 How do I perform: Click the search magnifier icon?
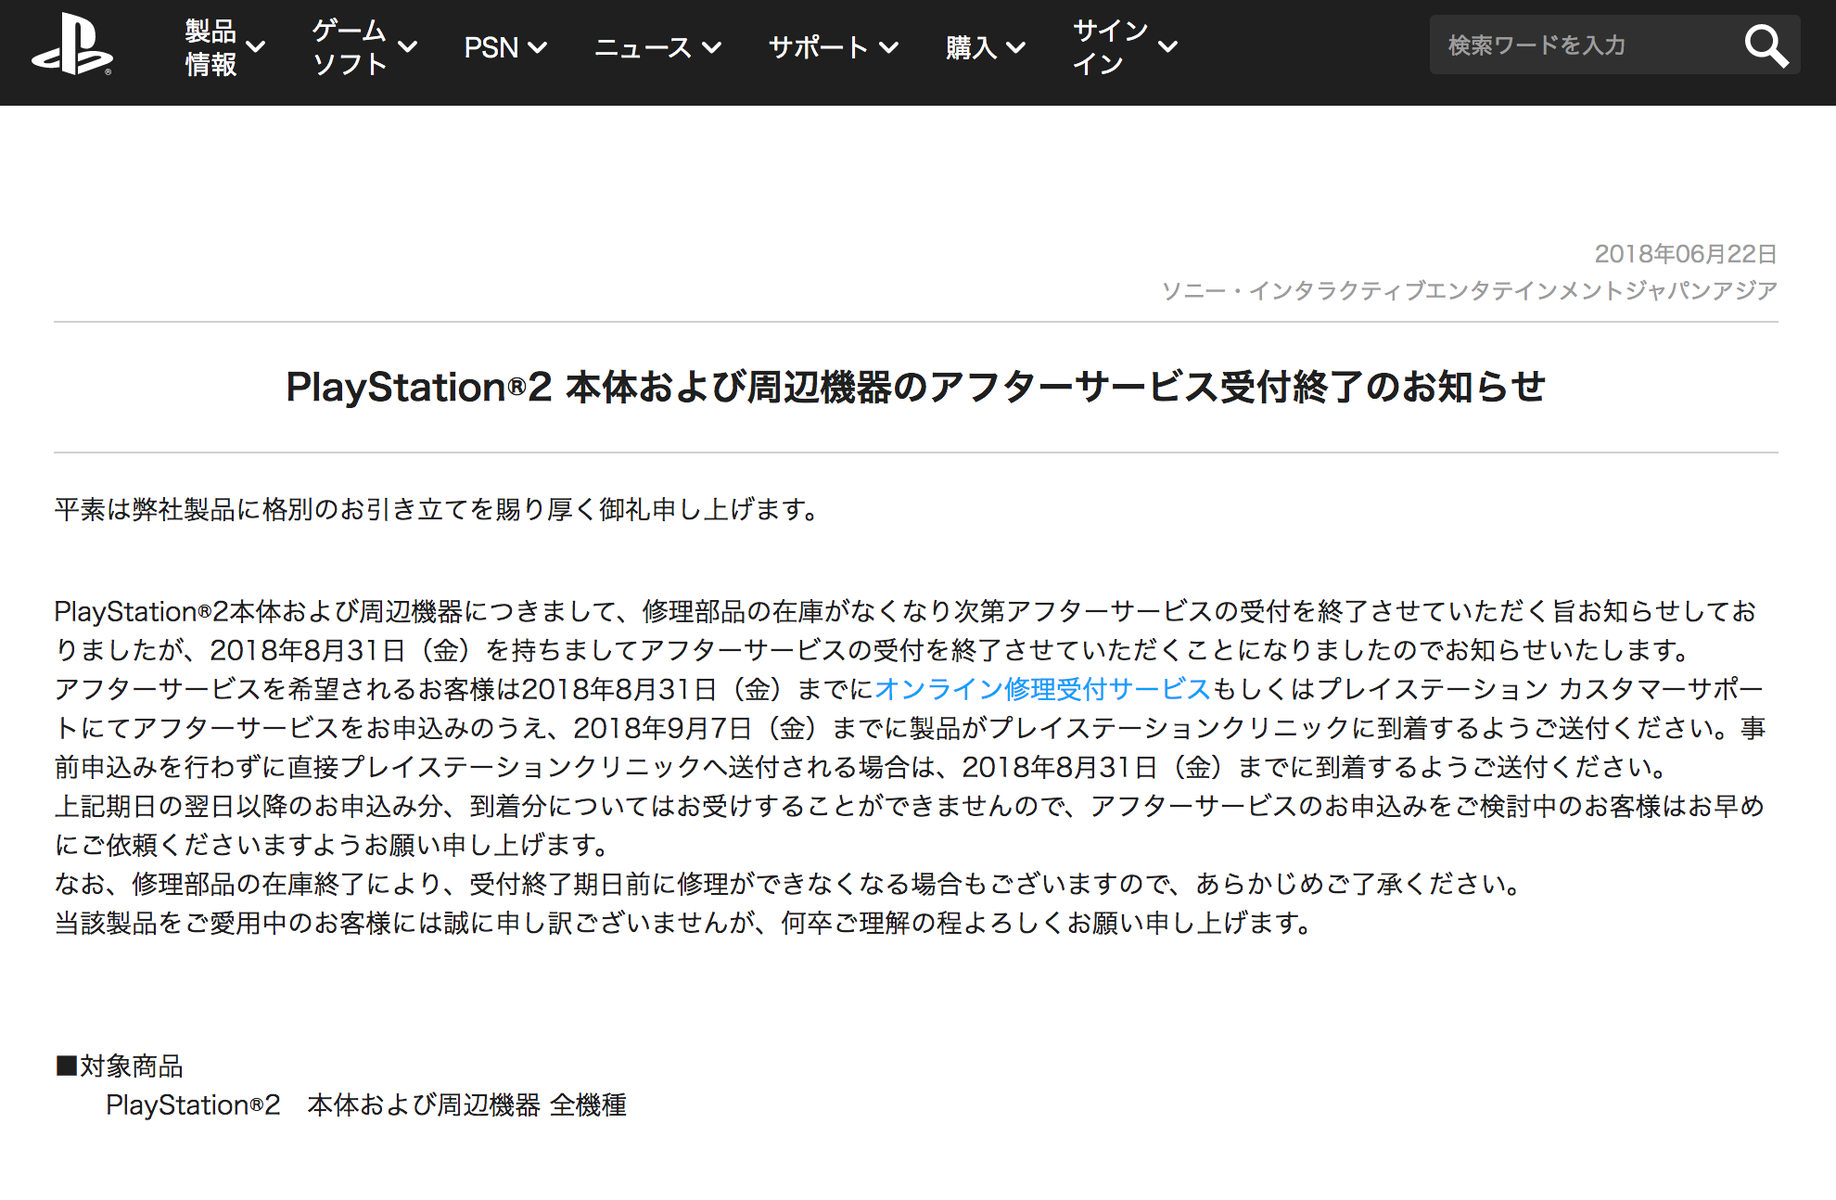pos(1766,46)
